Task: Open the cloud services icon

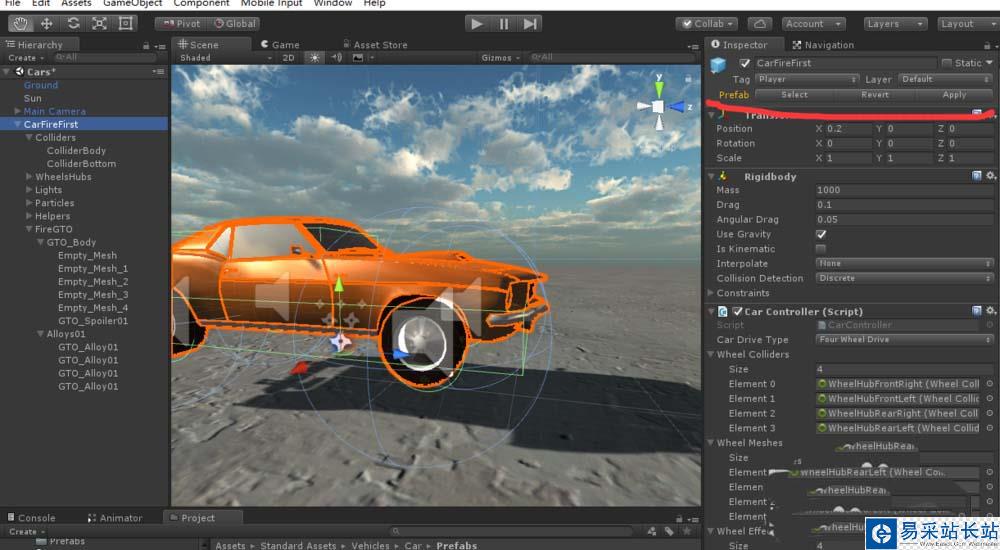Action: click(759, 23)
